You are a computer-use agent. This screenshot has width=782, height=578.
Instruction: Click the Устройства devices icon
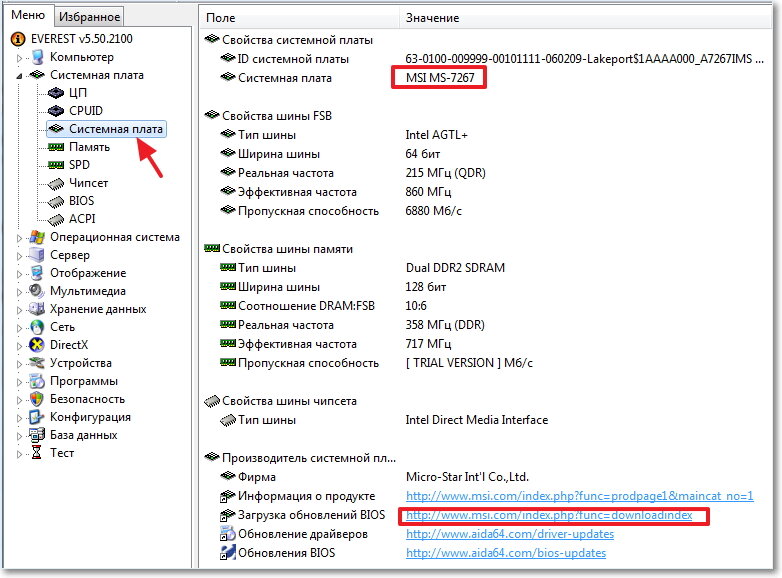[37, 363]
